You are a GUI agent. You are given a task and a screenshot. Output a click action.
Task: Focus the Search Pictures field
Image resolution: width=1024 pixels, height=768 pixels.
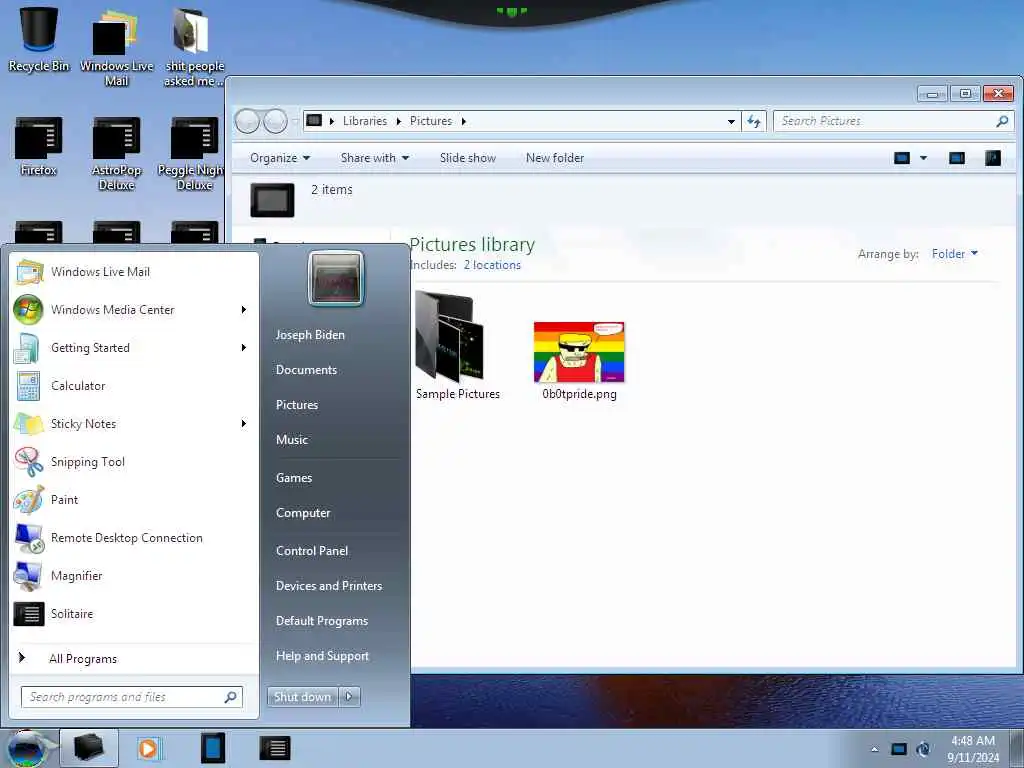(893, 121)
